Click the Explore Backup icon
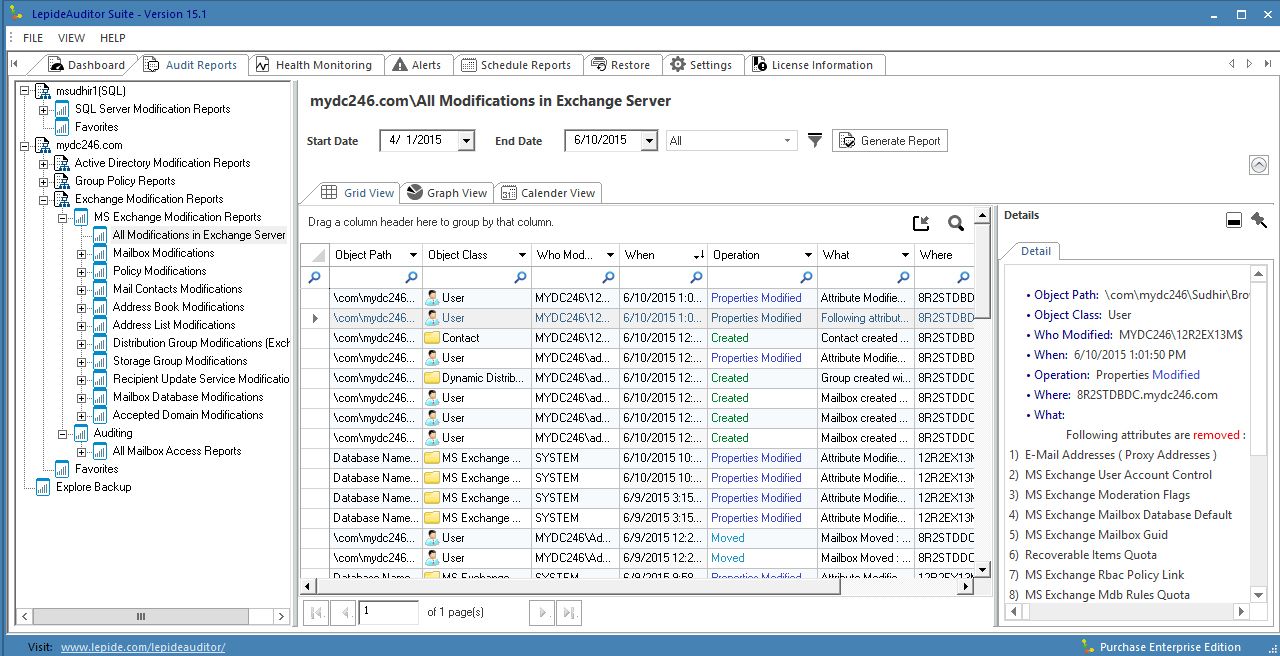 coord(43,487)
